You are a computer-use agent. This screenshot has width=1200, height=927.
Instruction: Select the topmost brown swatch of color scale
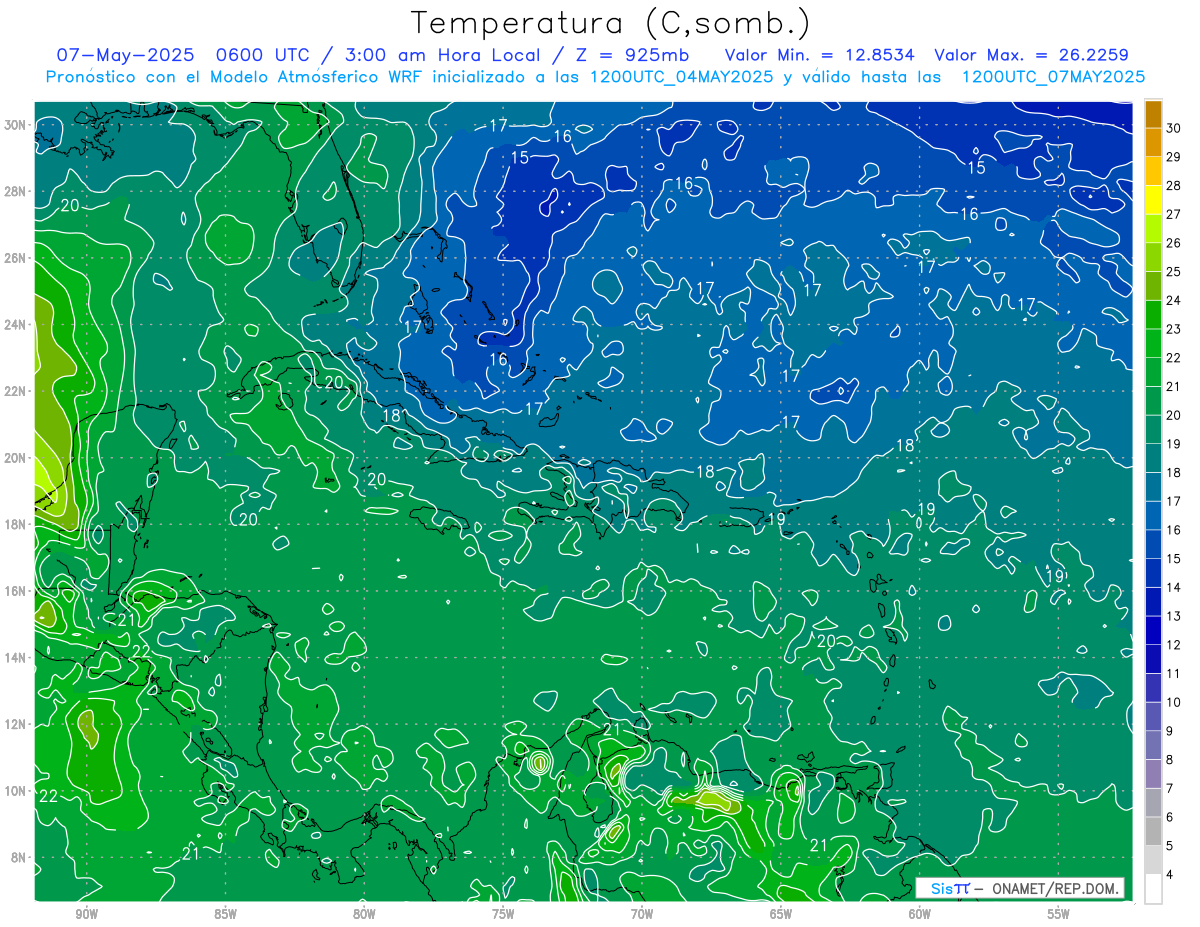[1153, 114]
